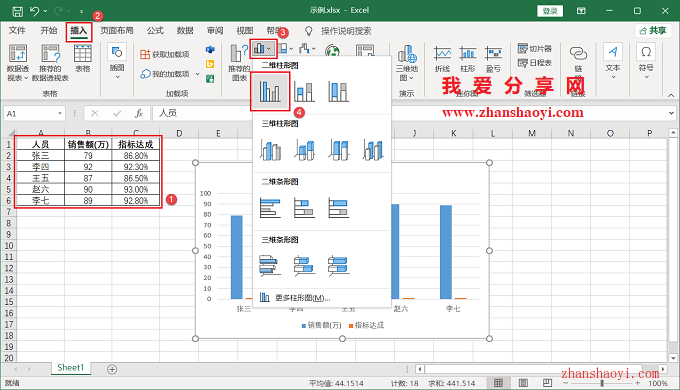Image resolution: width=680 pixels, height=390 pixels.
Task: Insert a 数据透视表 pivot table
Action: click(x=18, y=63)
